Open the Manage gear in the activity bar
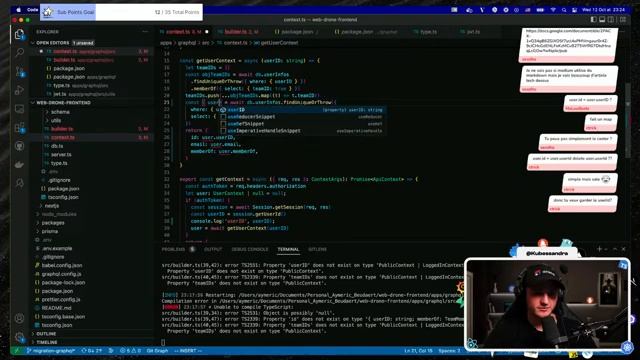 [19, 337]
